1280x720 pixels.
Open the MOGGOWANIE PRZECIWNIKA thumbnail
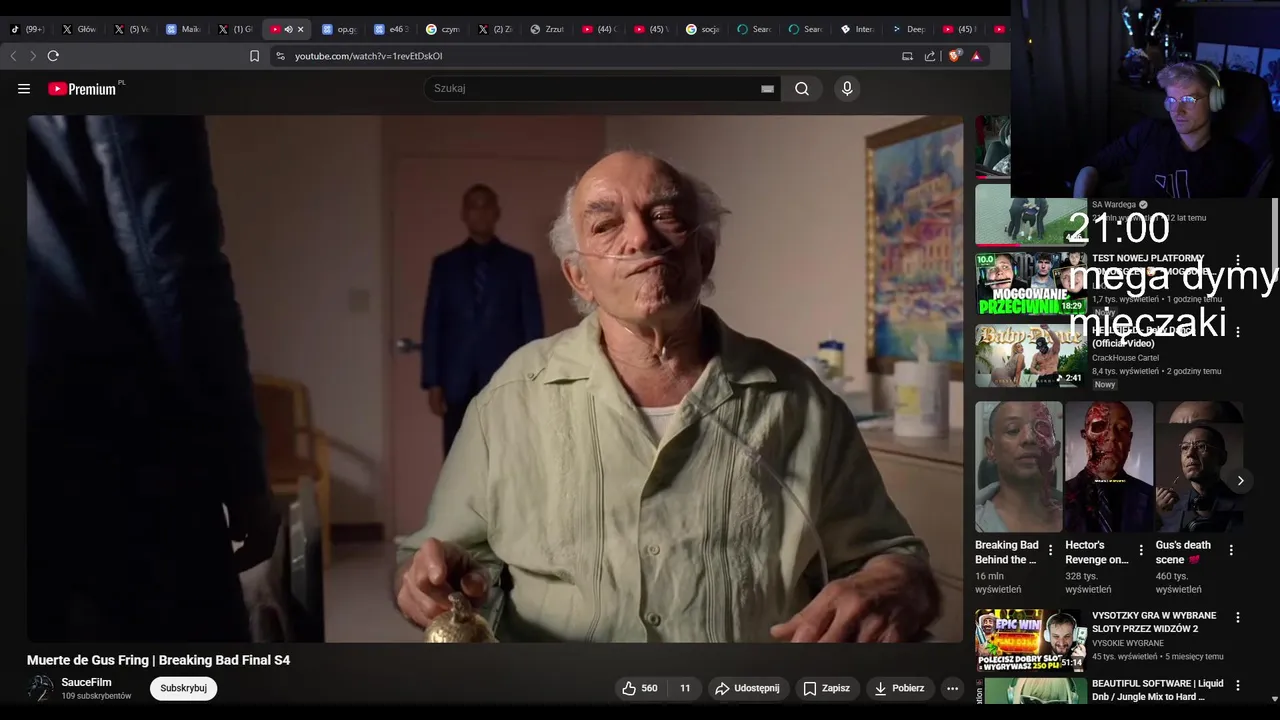1031,283
